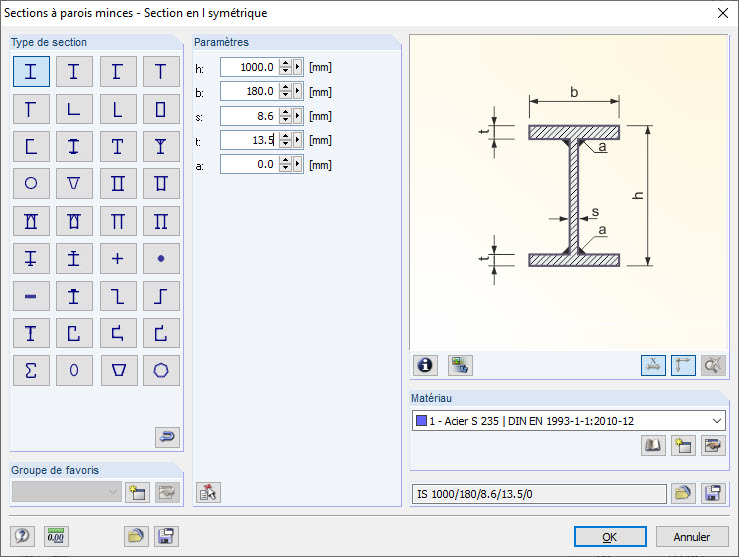
Task: Open the t parameter arrow menu
Action: point(297,140)
